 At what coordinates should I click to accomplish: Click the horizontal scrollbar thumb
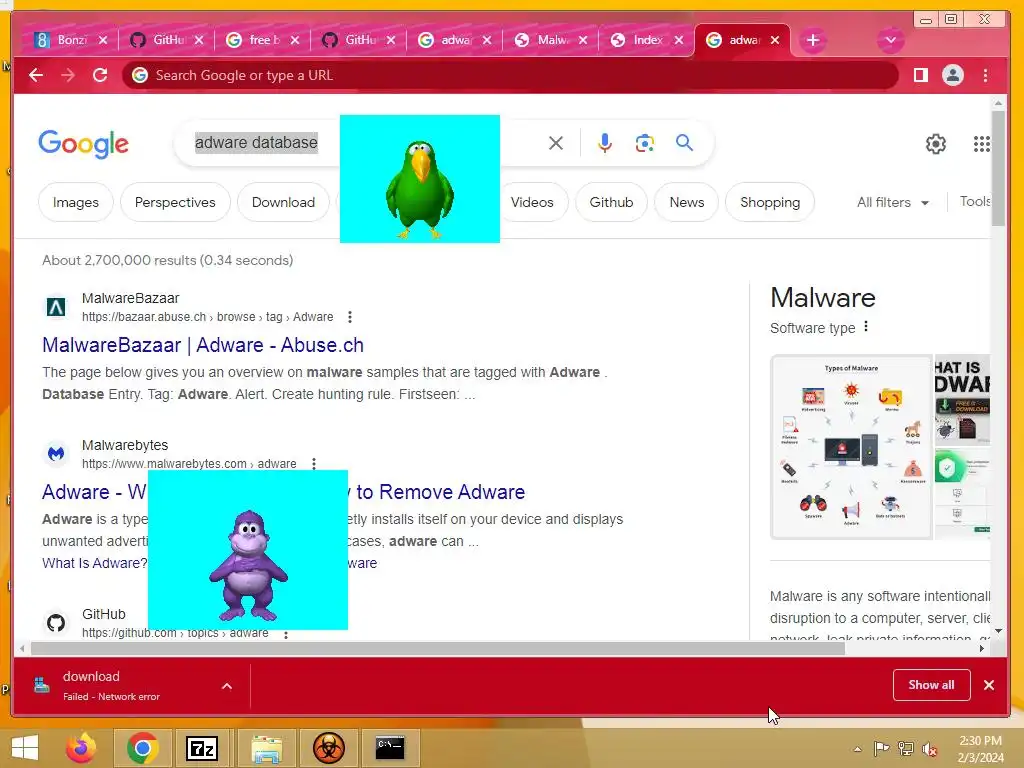pyautogui.click(x=438, y=648)
